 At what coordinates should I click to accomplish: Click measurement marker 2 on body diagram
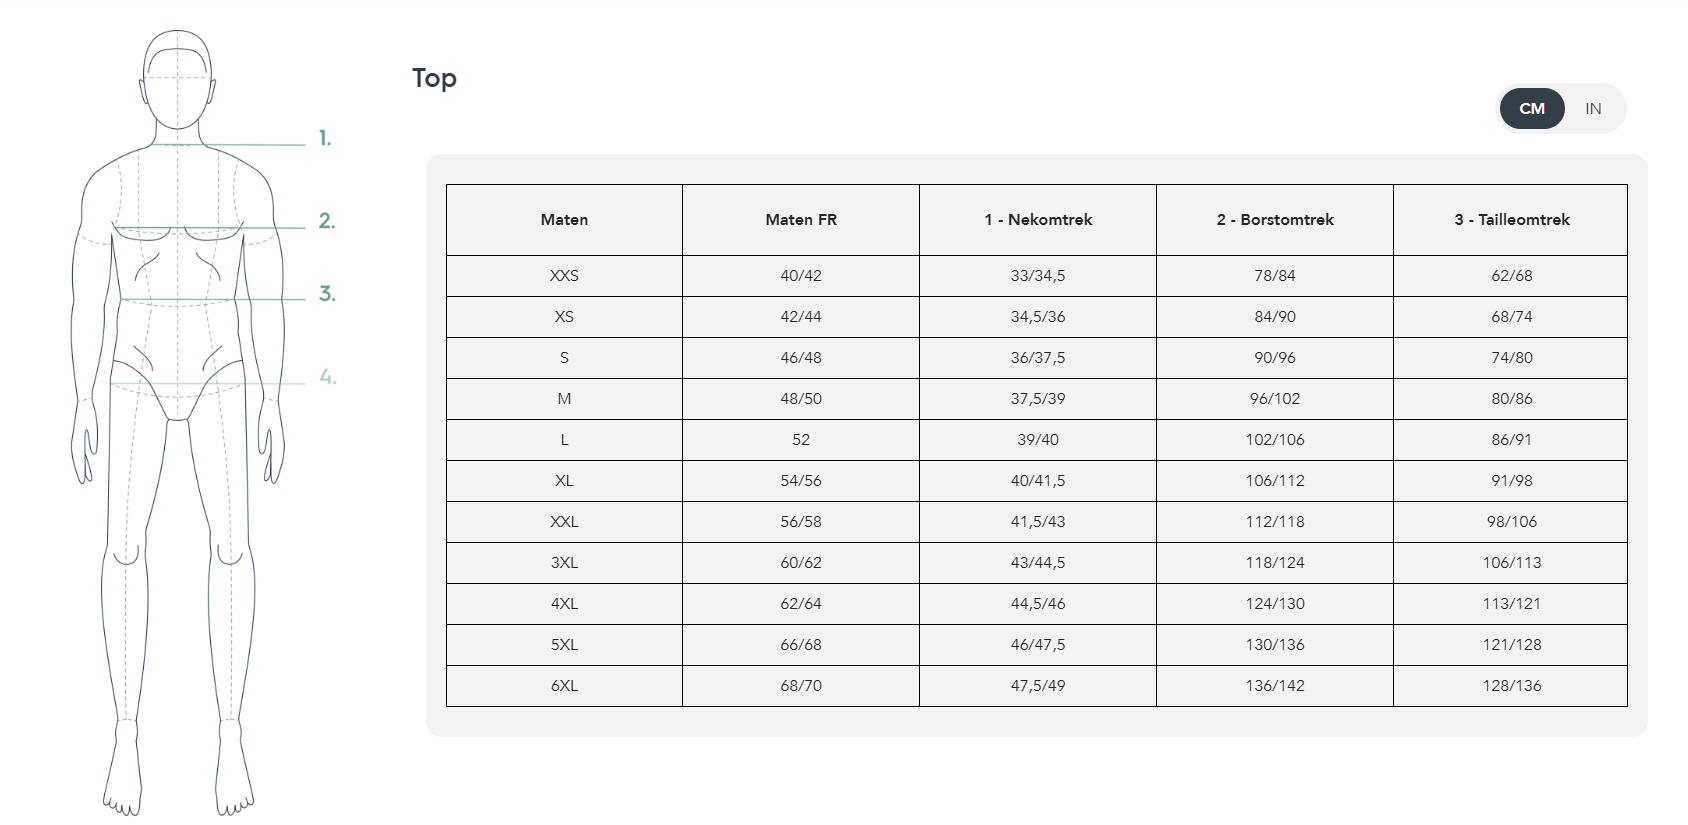click(x=327, y=221)
